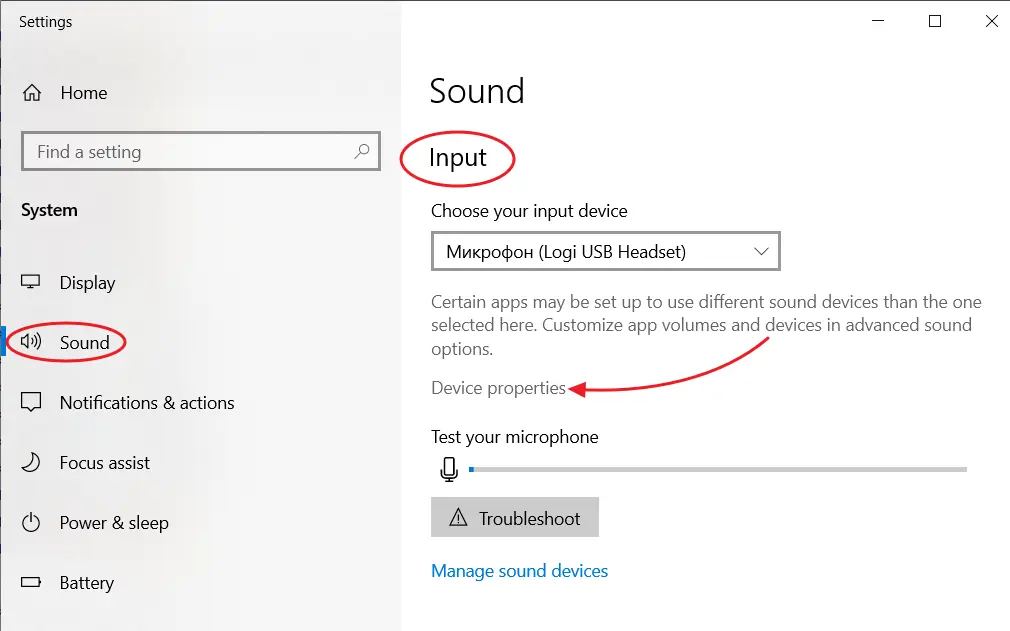Click the Battery icon in sidebar
This screenshot has width=1010, height=631.
32,583
